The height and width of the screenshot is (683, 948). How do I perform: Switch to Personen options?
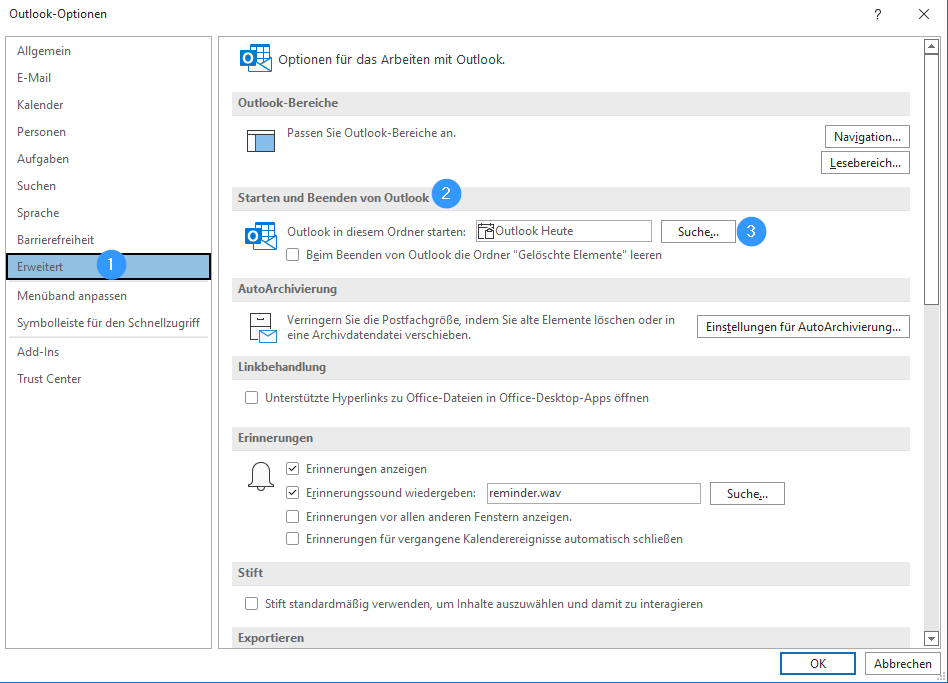click(109, 132)
